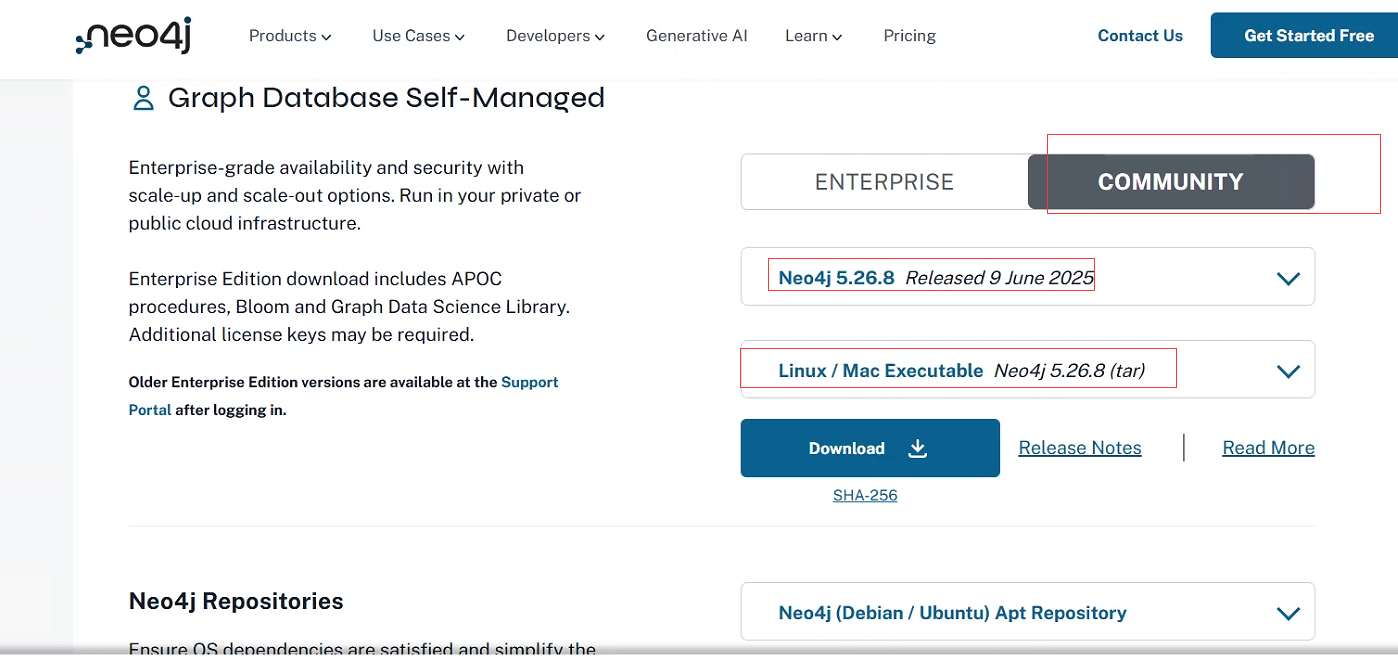Image resolution: width=1398 pixels, height=657 pixels.
Task: Follow the Support Portal link
Action: point(529,382)
